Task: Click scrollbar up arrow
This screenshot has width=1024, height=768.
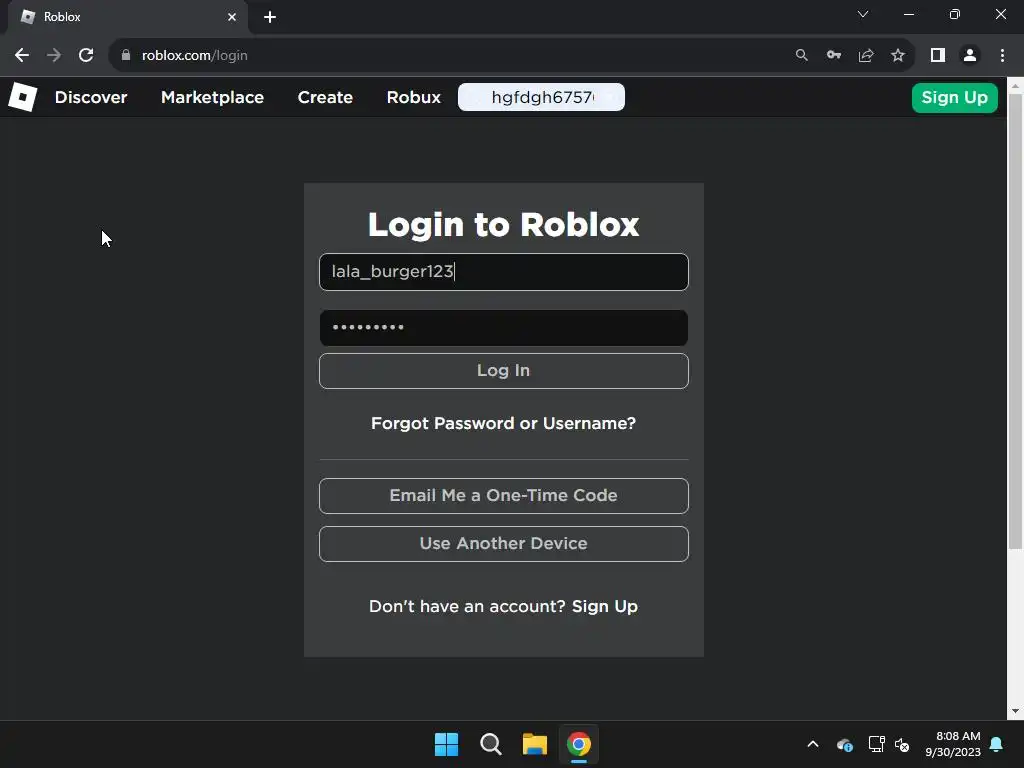Action: tap(1016, 86)
